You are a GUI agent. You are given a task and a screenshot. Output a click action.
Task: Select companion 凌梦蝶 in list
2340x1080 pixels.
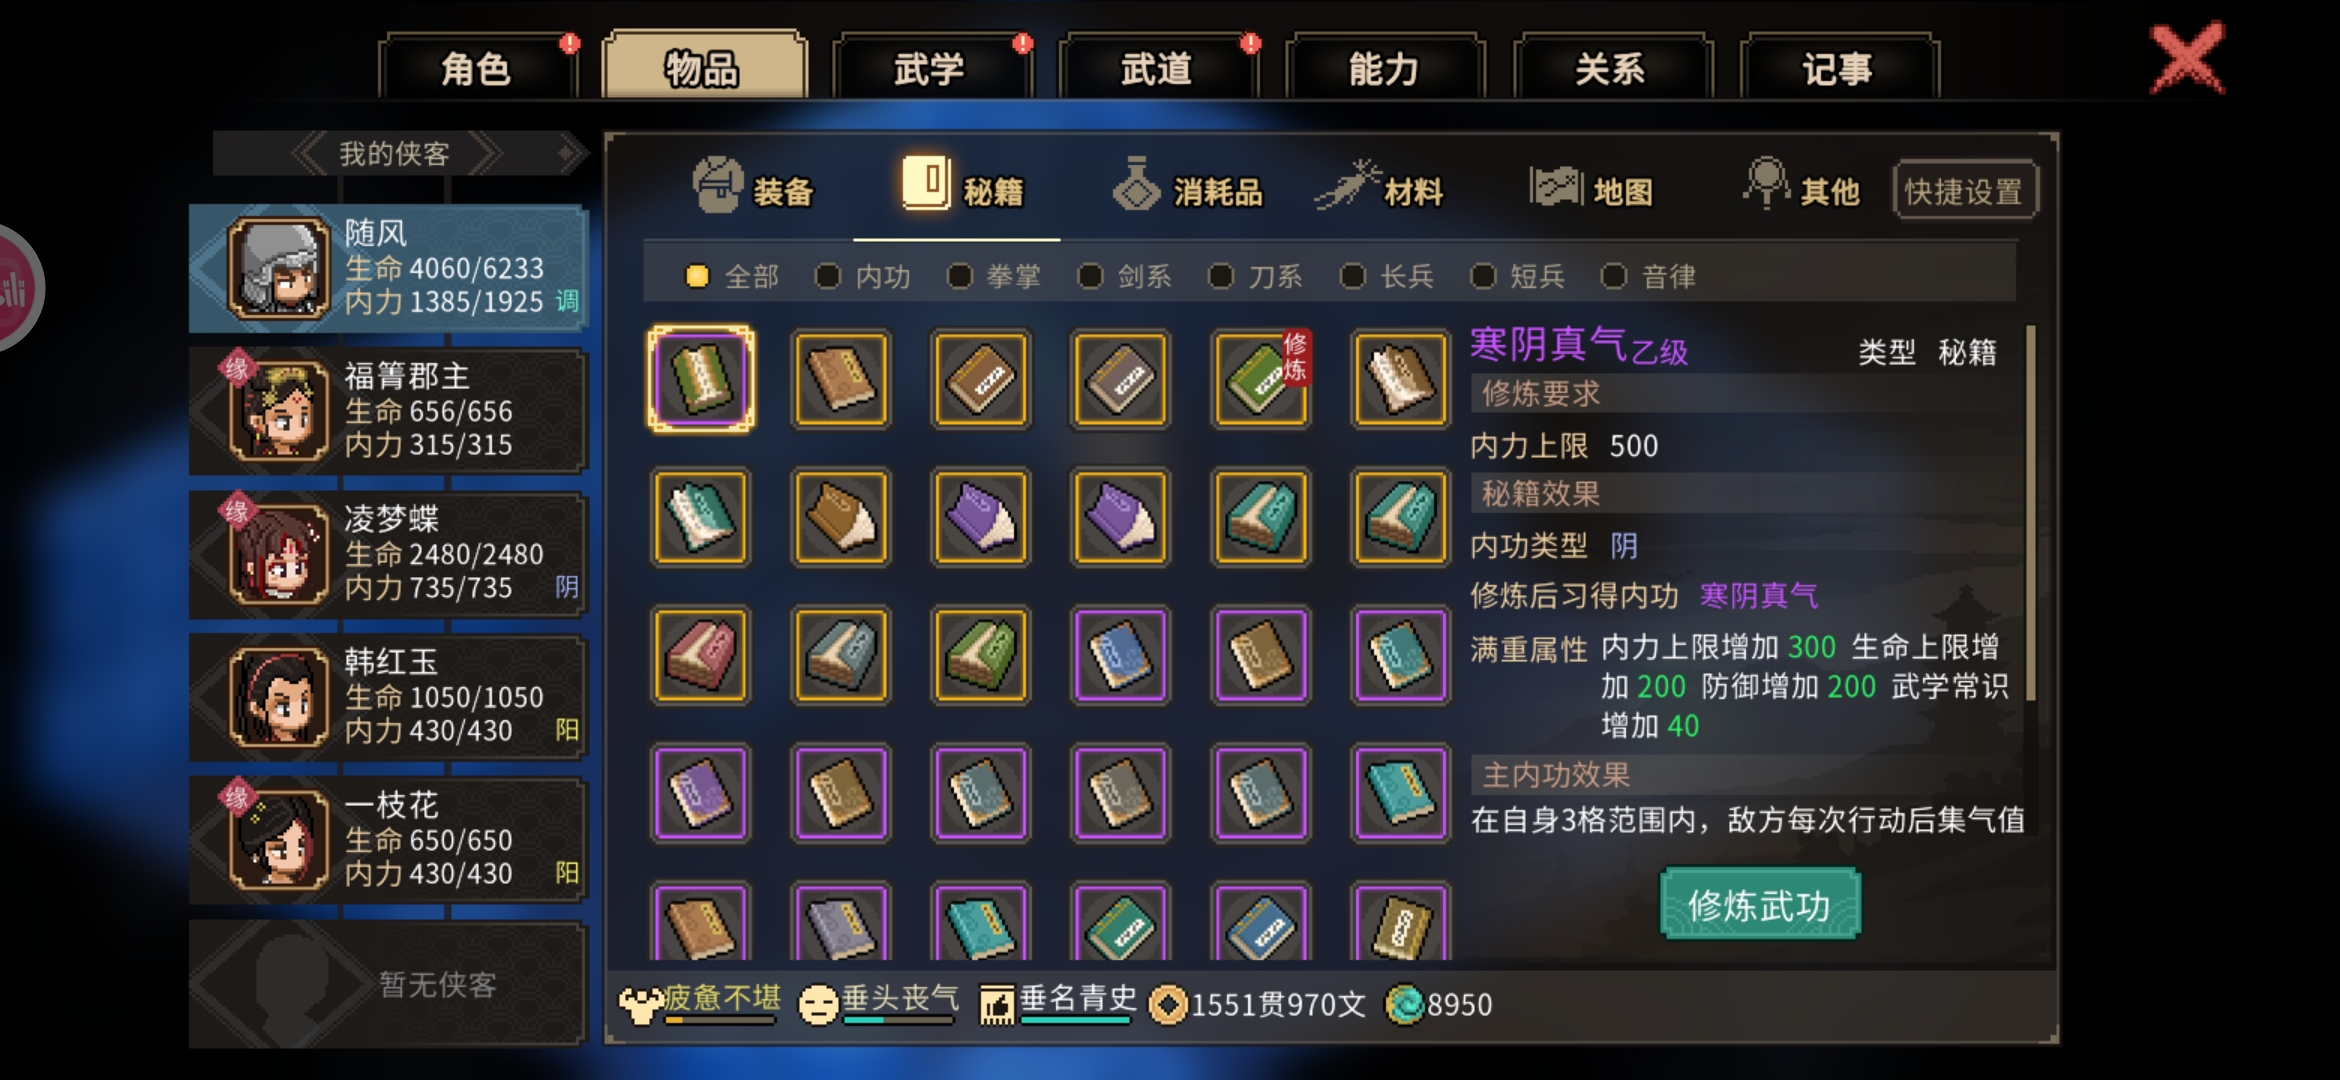tap(388, 554)
